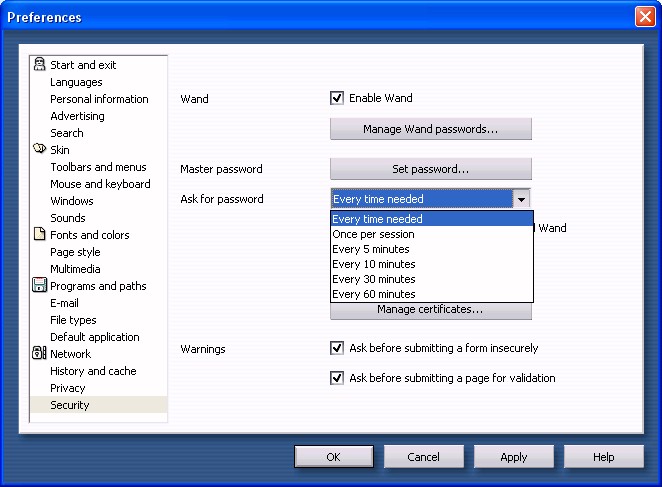Image resolution: width=662 pixels, height=487 pixels.
Task: Click the Programs and paths disk icon
Action: pyautogui.click(x=39, y=286)
